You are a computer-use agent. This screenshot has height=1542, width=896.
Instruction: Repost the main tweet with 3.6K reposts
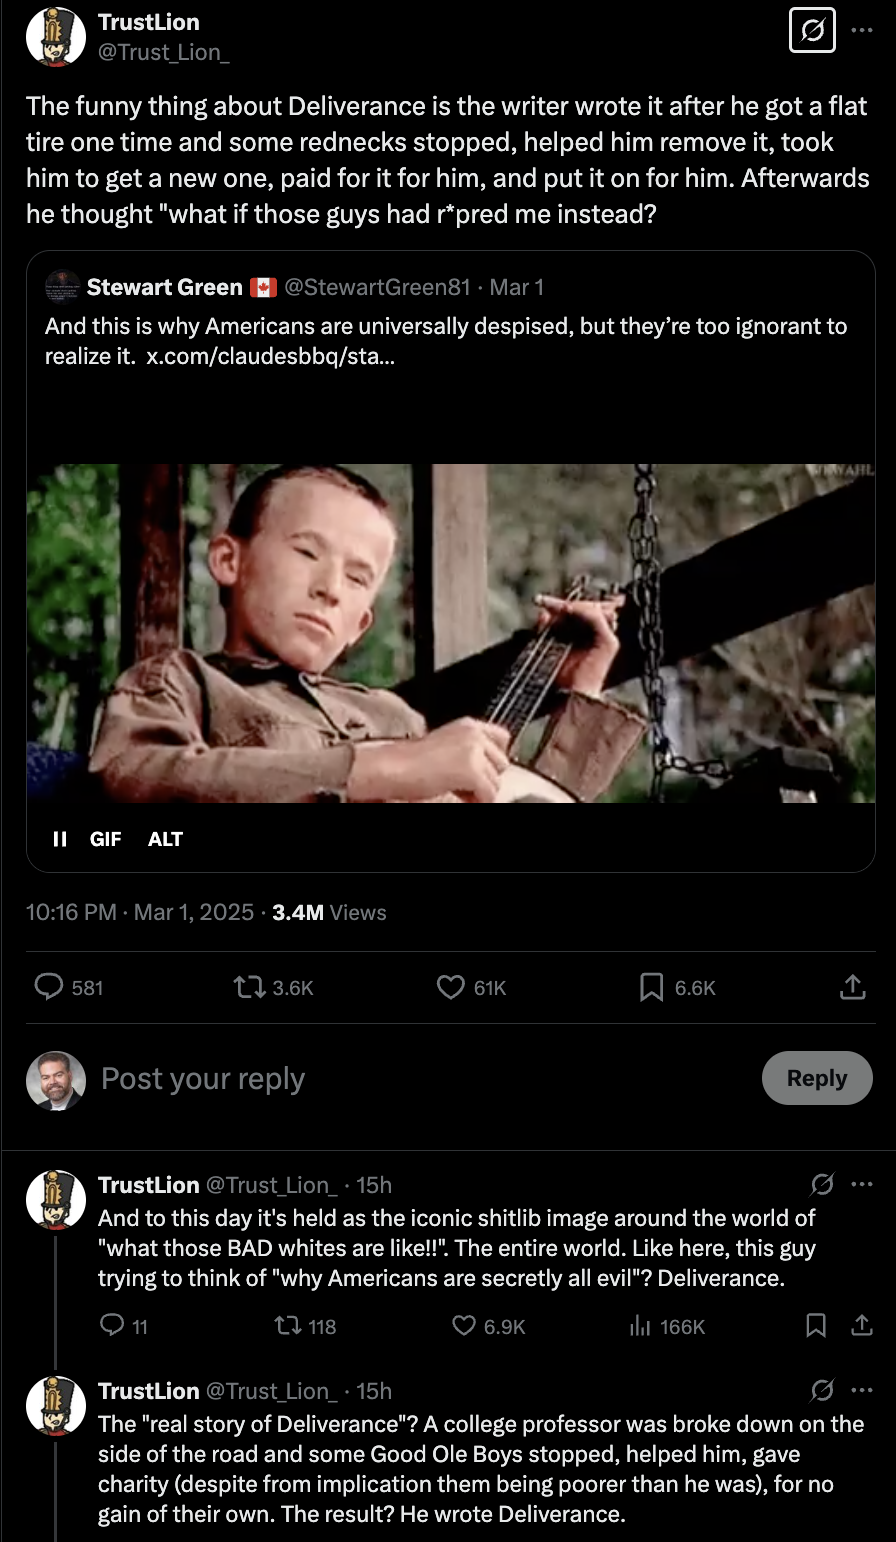(x=246, y=987)
